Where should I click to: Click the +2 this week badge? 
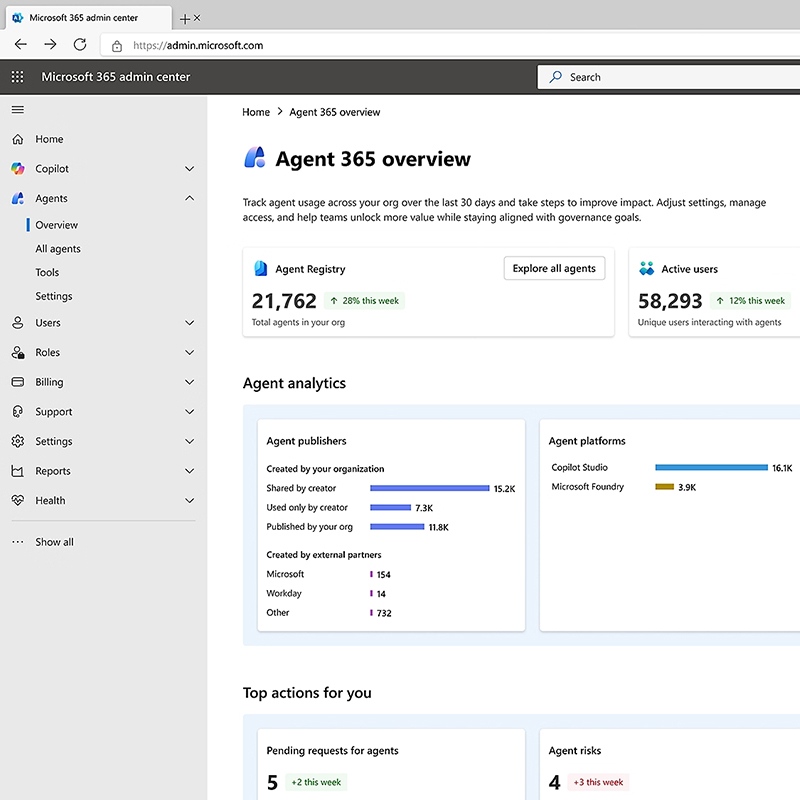point(316,782)
